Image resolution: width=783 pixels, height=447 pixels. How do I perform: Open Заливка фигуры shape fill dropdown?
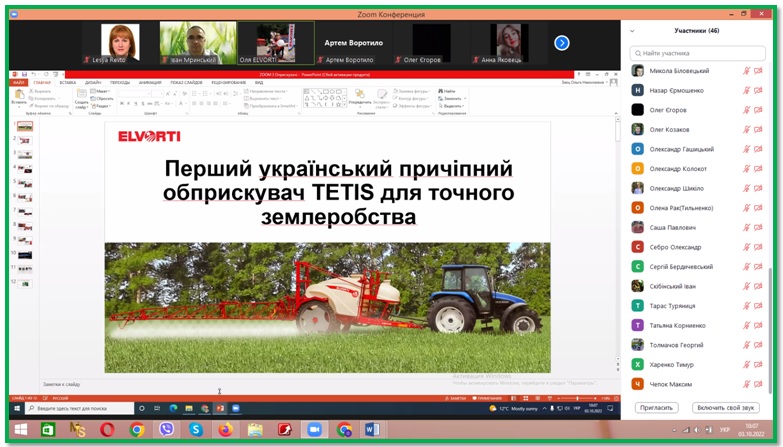pos(411,91)
